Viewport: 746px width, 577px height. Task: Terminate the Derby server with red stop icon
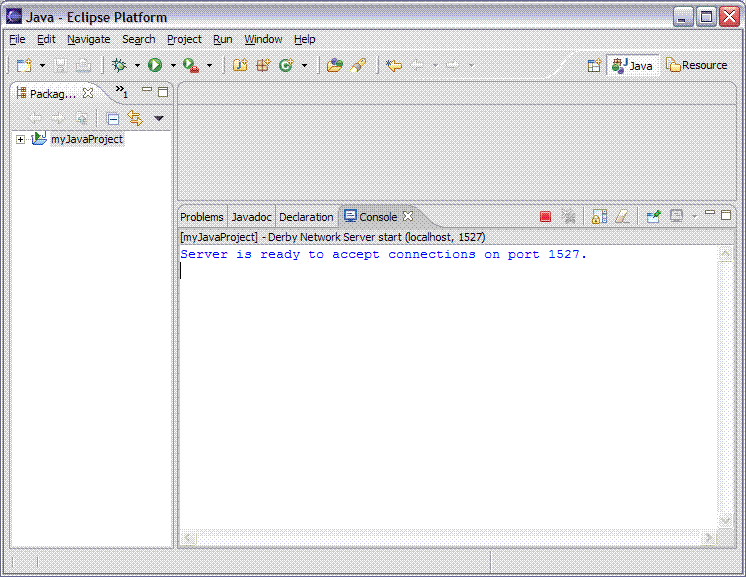click(545, 216)
